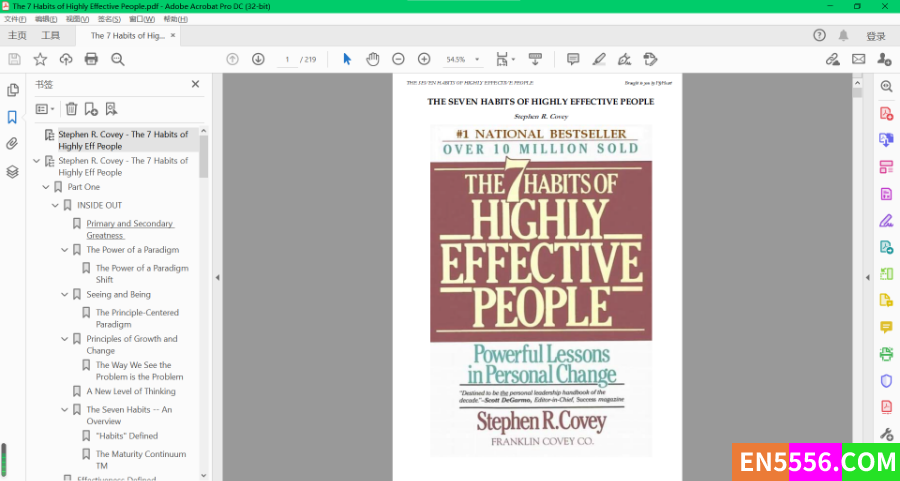Open the 窗口 menu
900x481 pixels.
[x=142, y=20]
